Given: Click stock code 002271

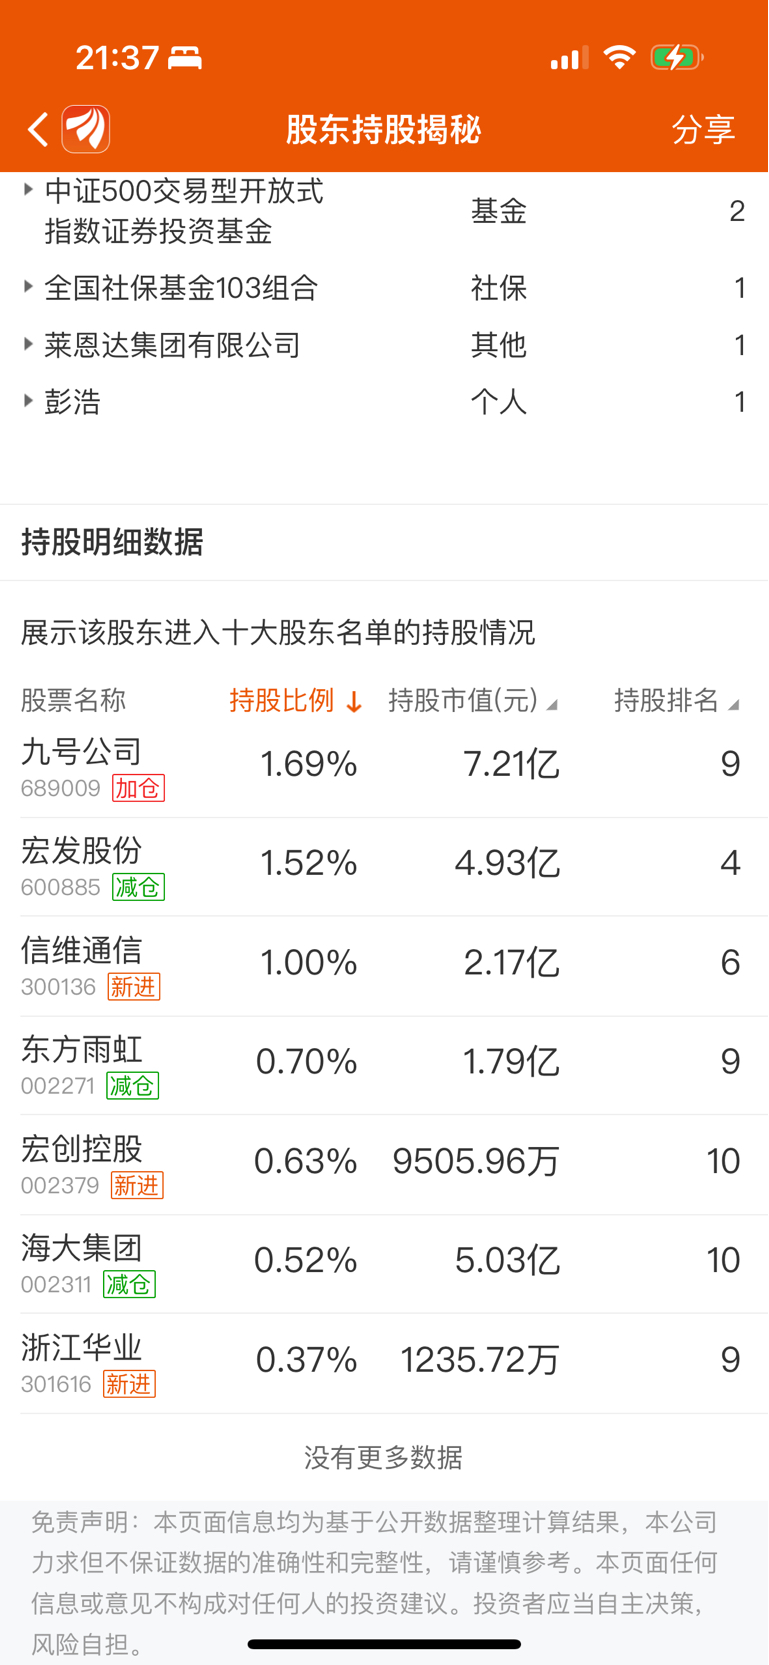Looking at the screenshot, I should (x=58, y=1086).
